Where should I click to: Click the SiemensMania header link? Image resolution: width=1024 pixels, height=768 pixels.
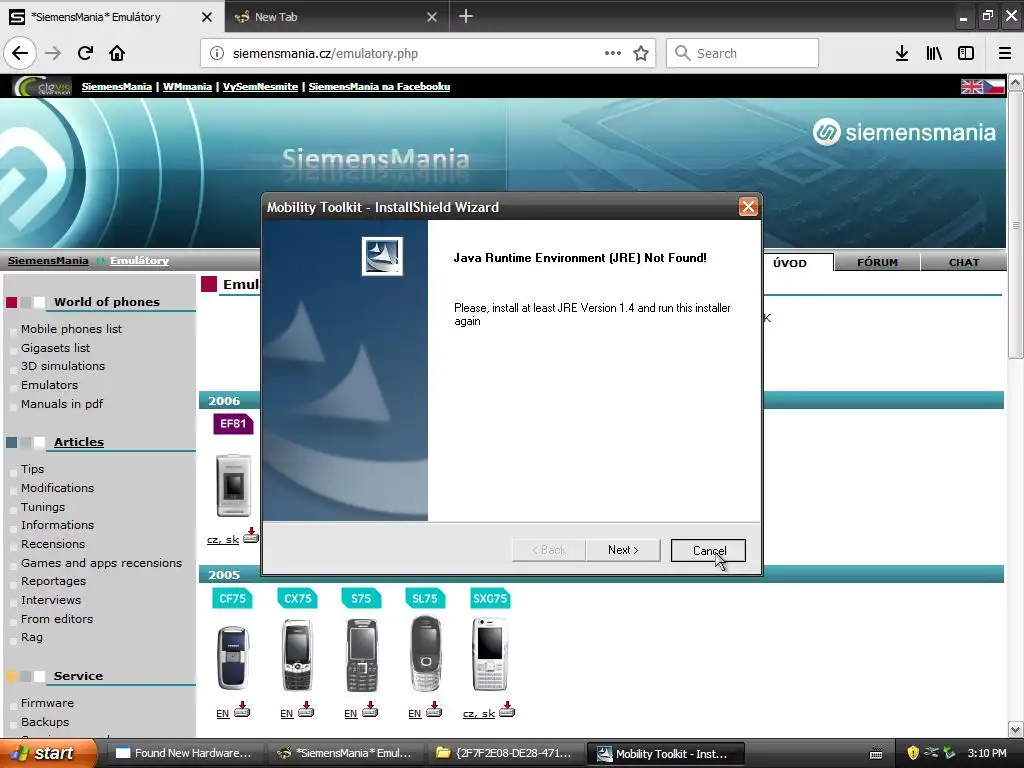click(x=116, y=86)
